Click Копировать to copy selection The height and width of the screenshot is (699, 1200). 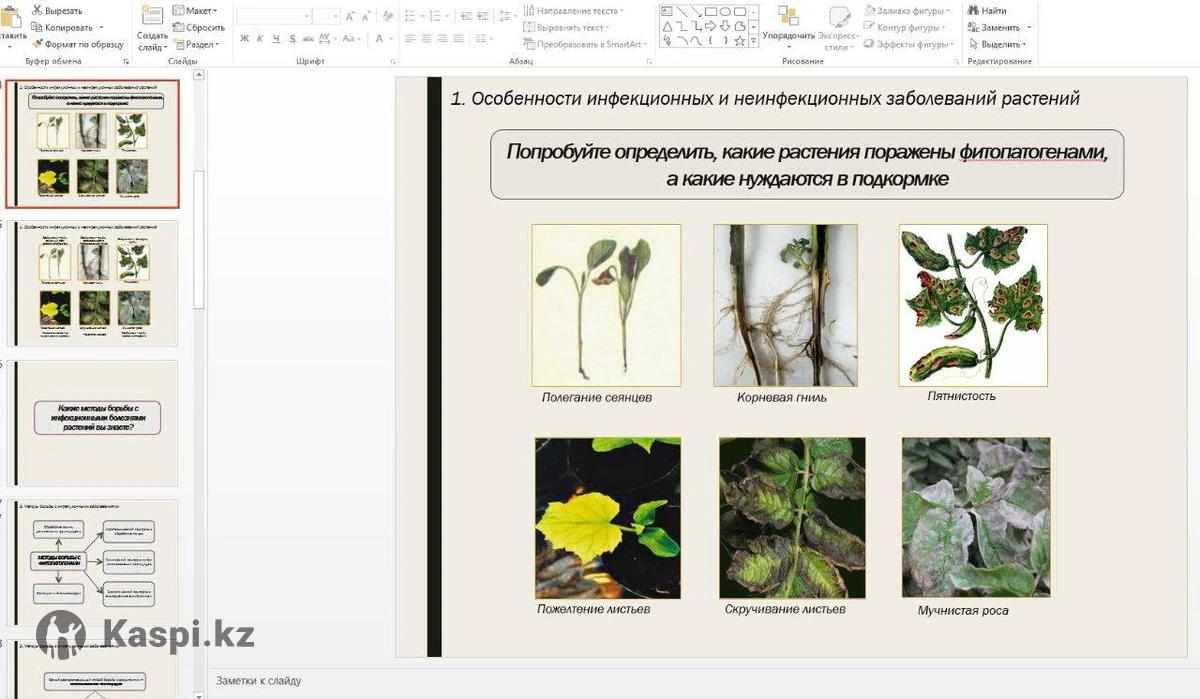click(67, 27)
